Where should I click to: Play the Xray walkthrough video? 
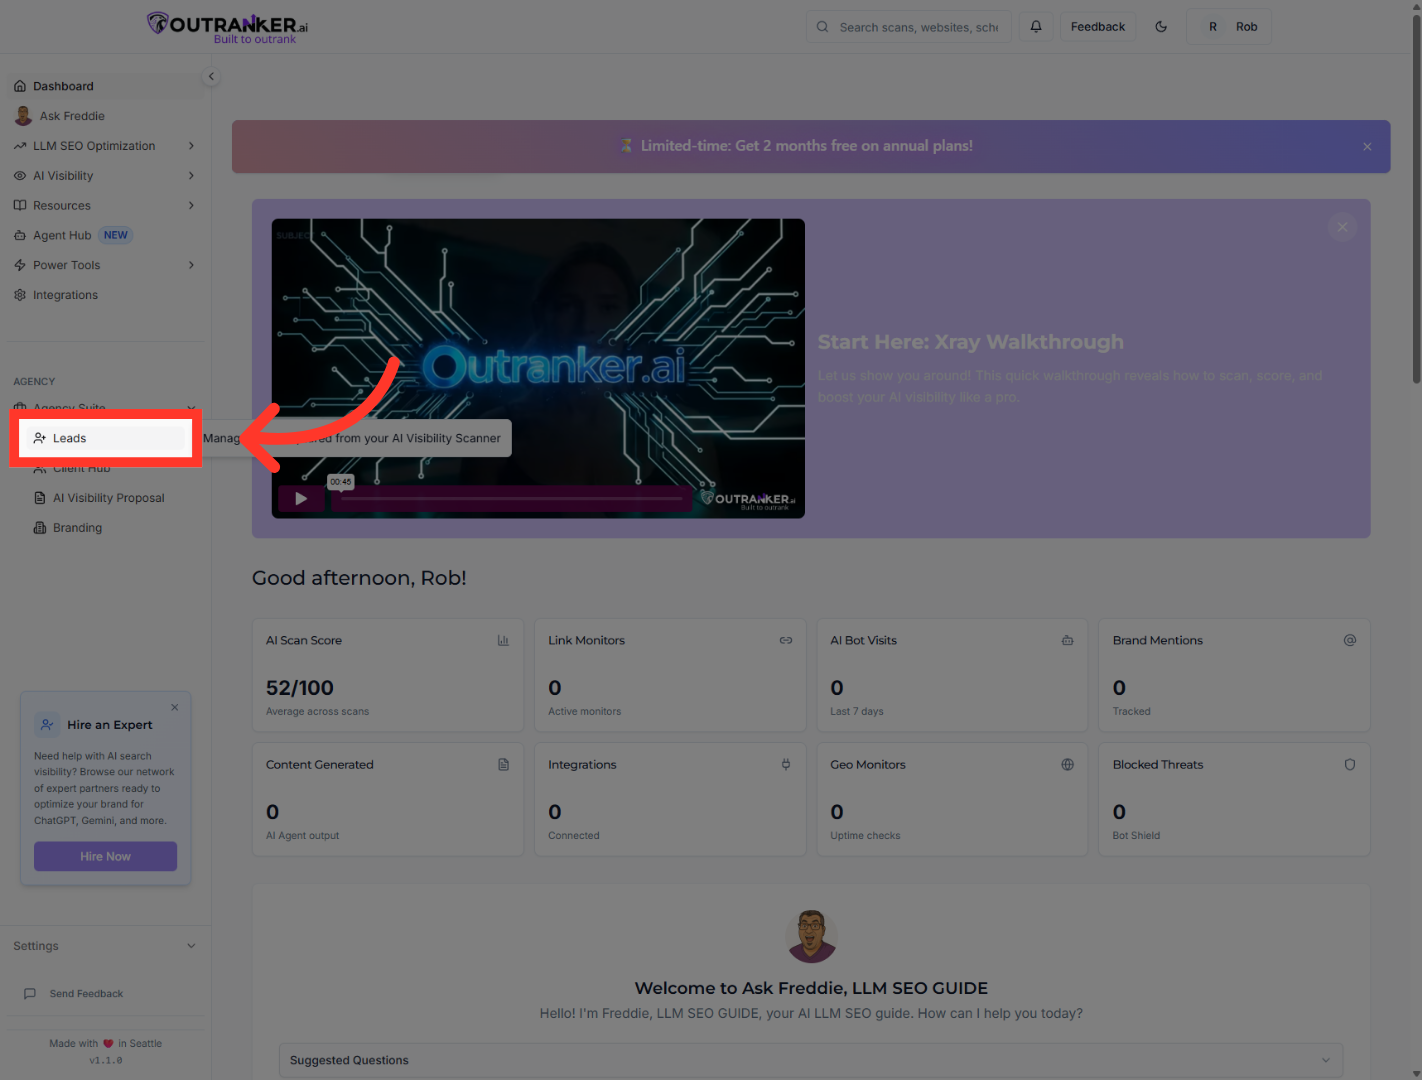click(x=301, y=498)
